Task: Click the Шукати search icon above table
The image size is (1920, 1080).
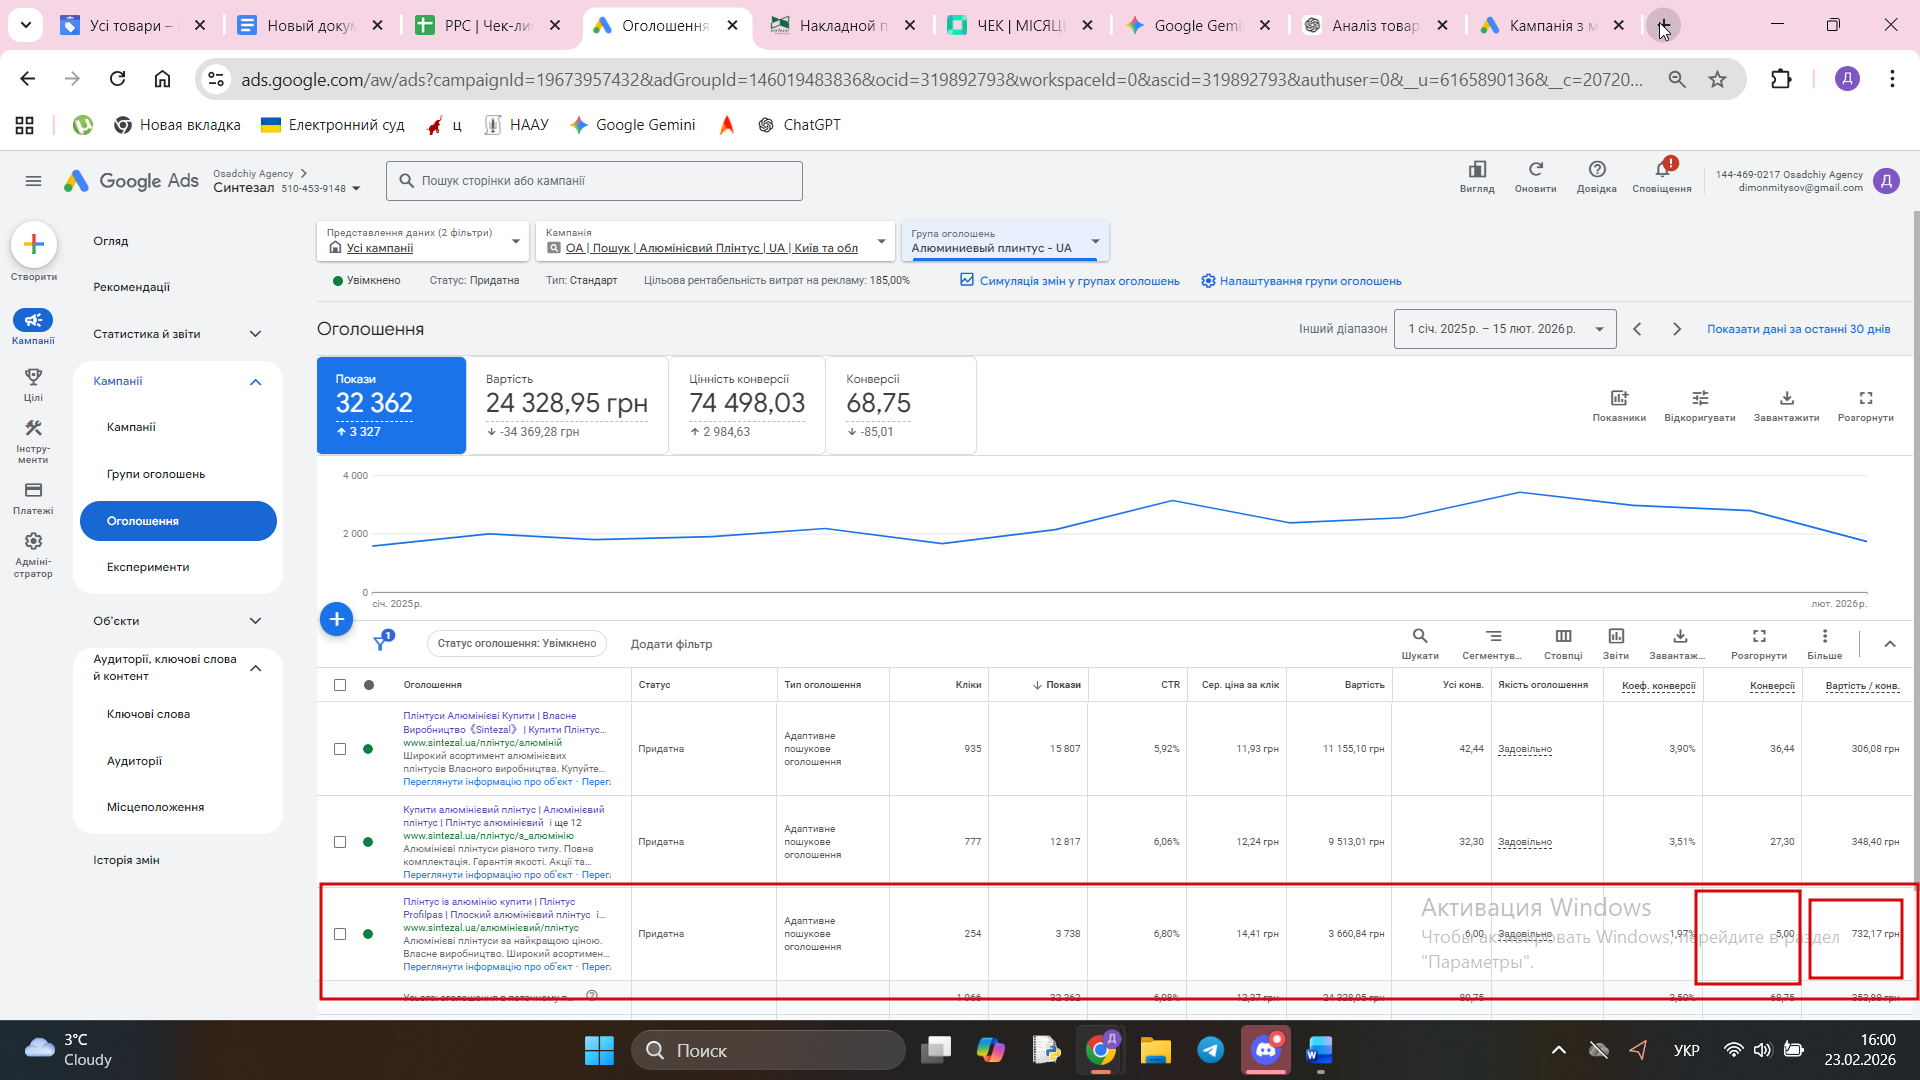Action: click(x=1419, y=637)
